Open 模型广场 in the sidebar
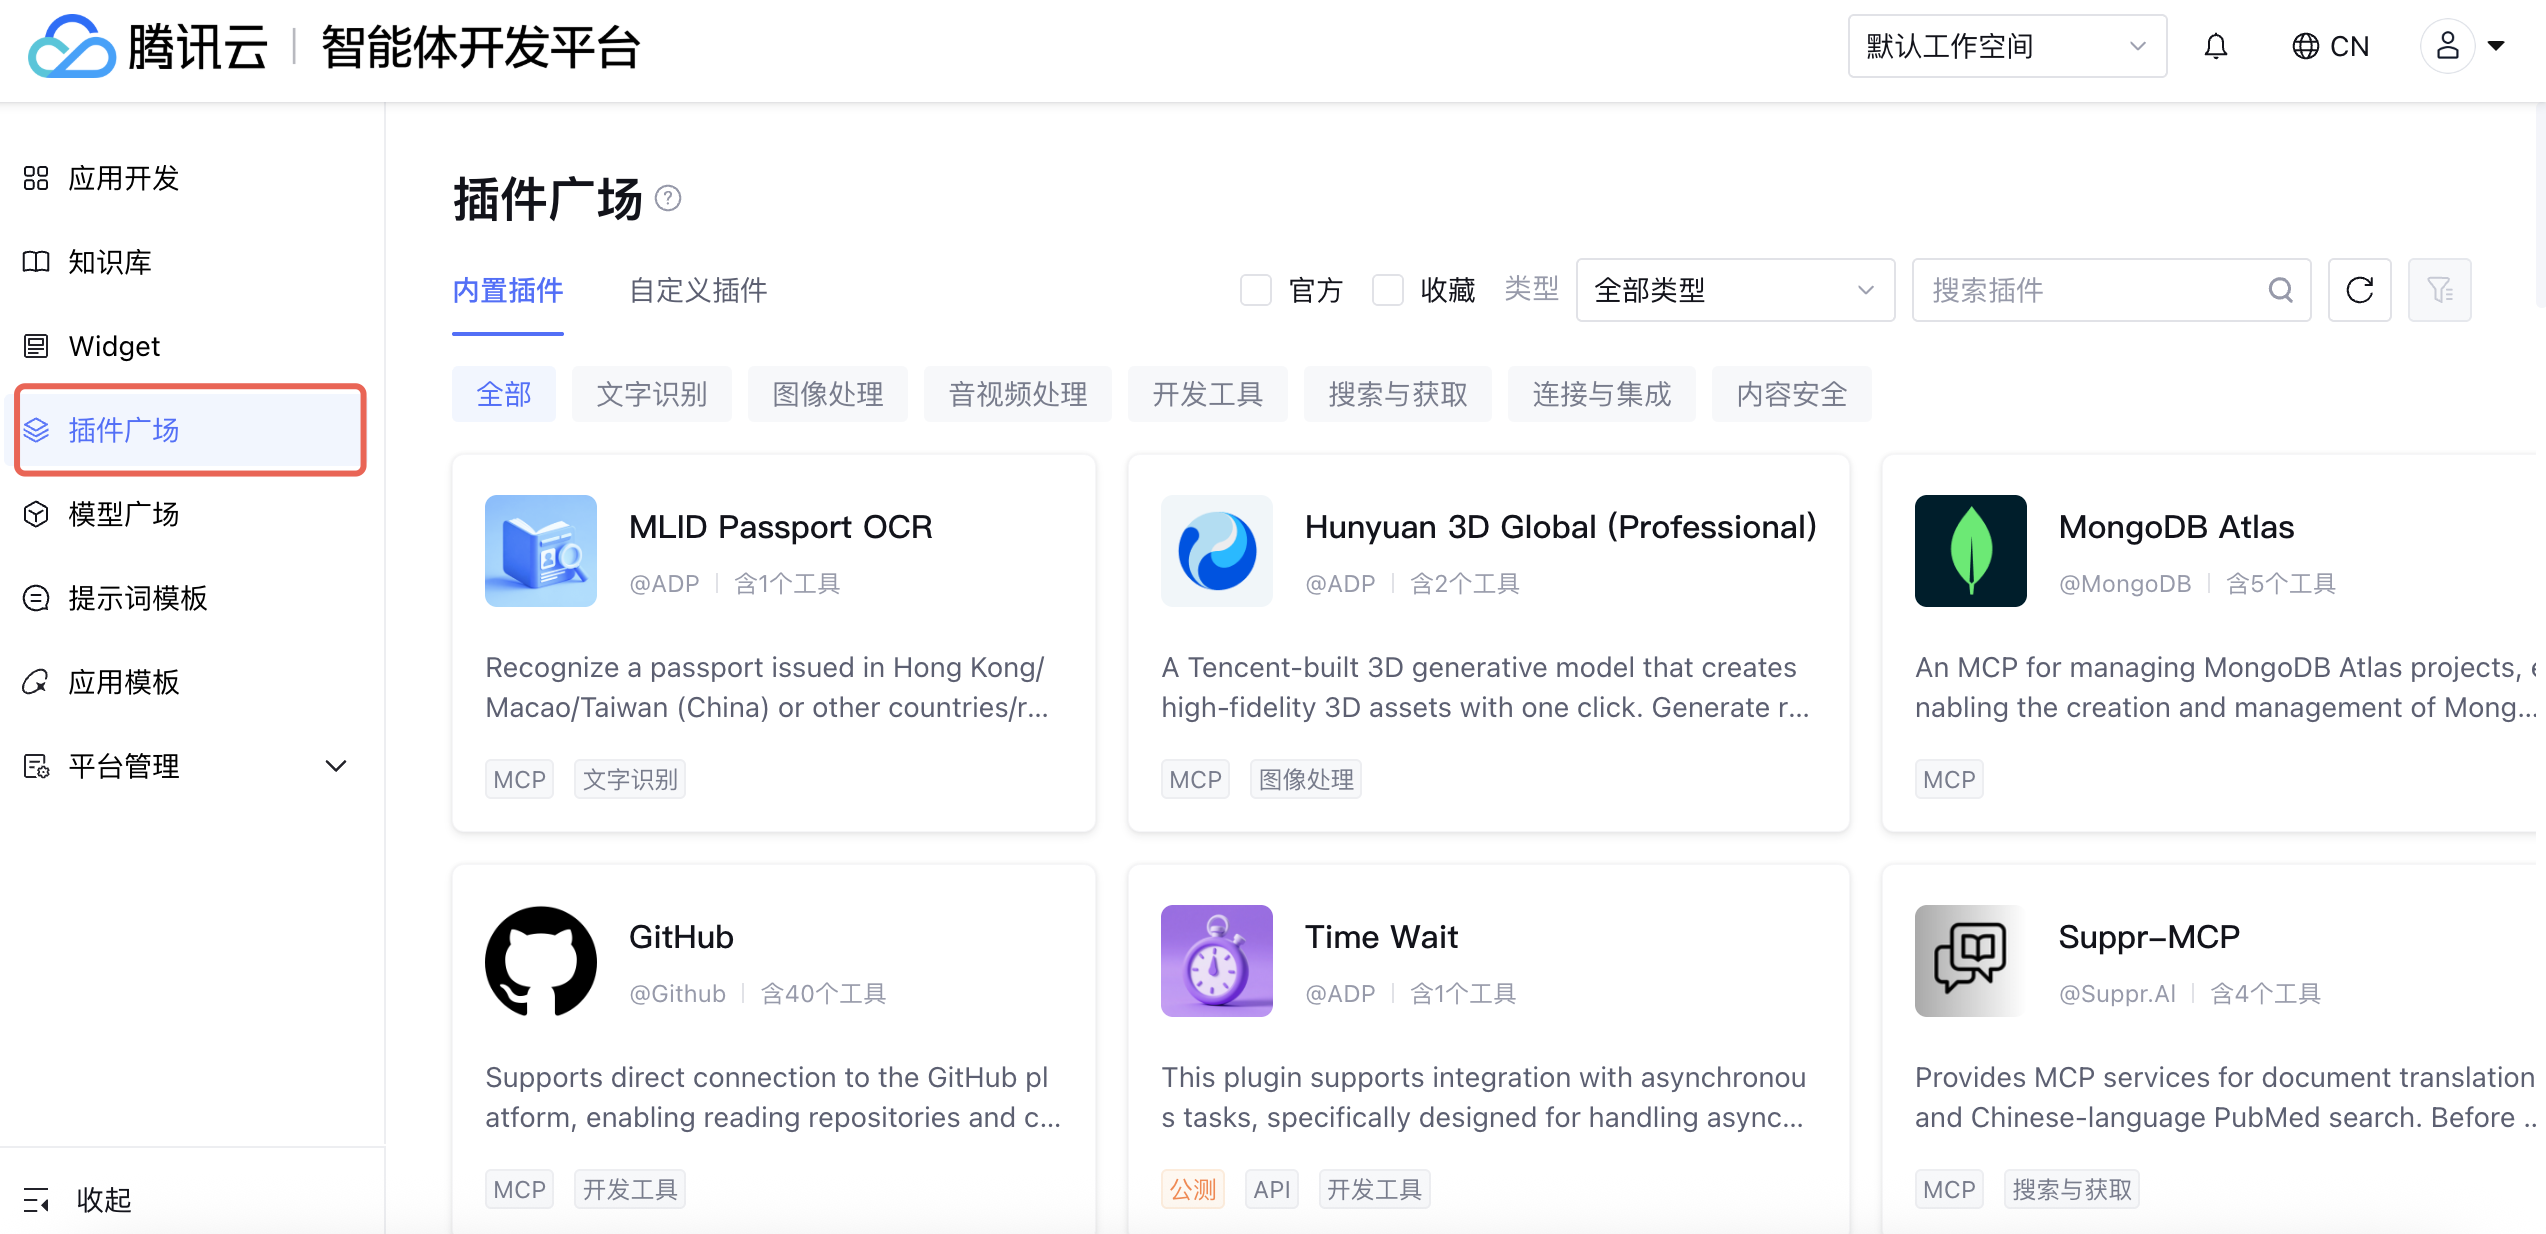This screenshot has height=1234, width=2546. (123, 514)
